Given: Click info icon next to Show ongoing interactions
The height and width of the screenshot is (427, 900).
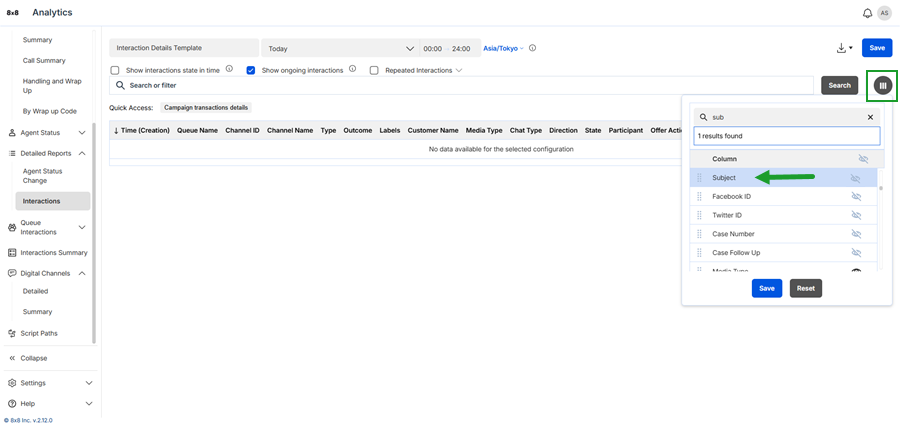Looking at the screenshot, I should pos(353,70).
